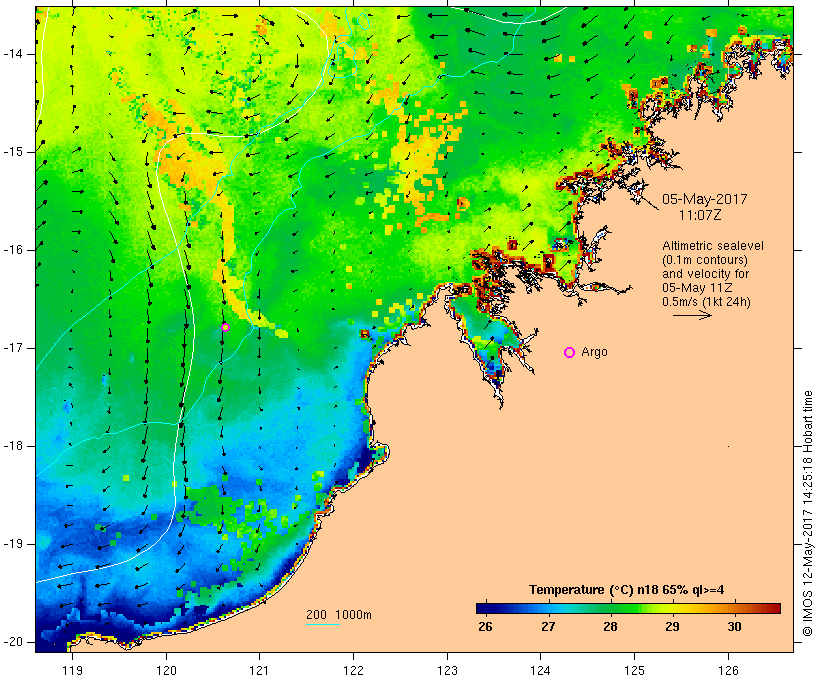Click the '200 1000m' isobath label

tap(339, 615)
